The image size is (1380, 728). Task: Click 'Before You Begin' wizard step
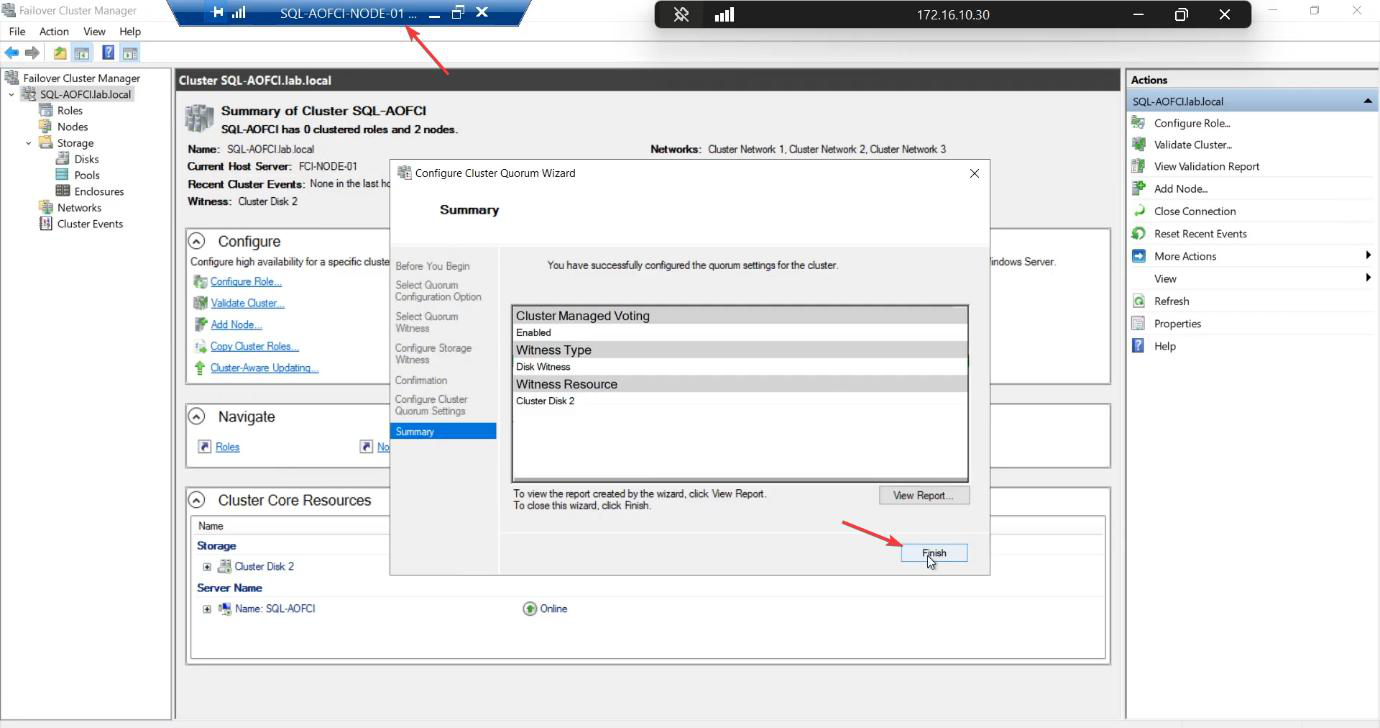(x=432, y=266)
